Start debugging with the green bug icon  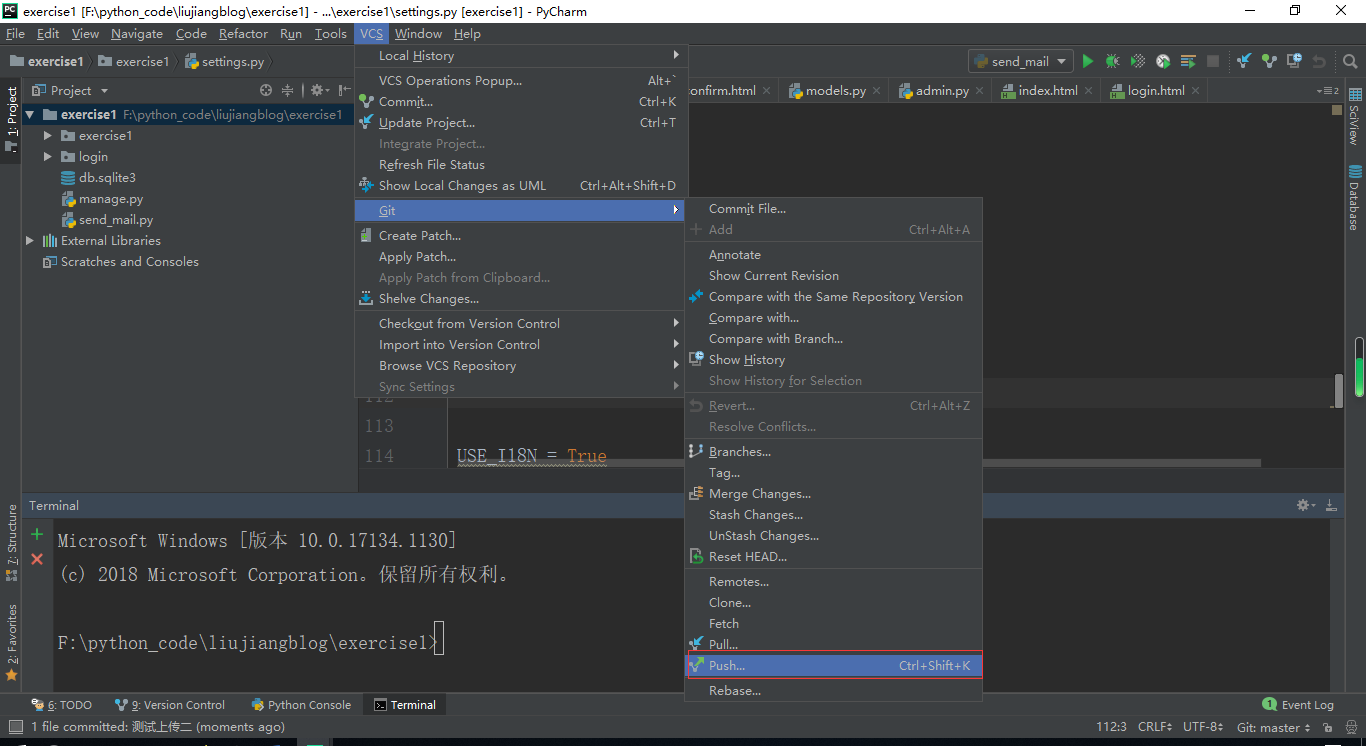(1113, 61)
